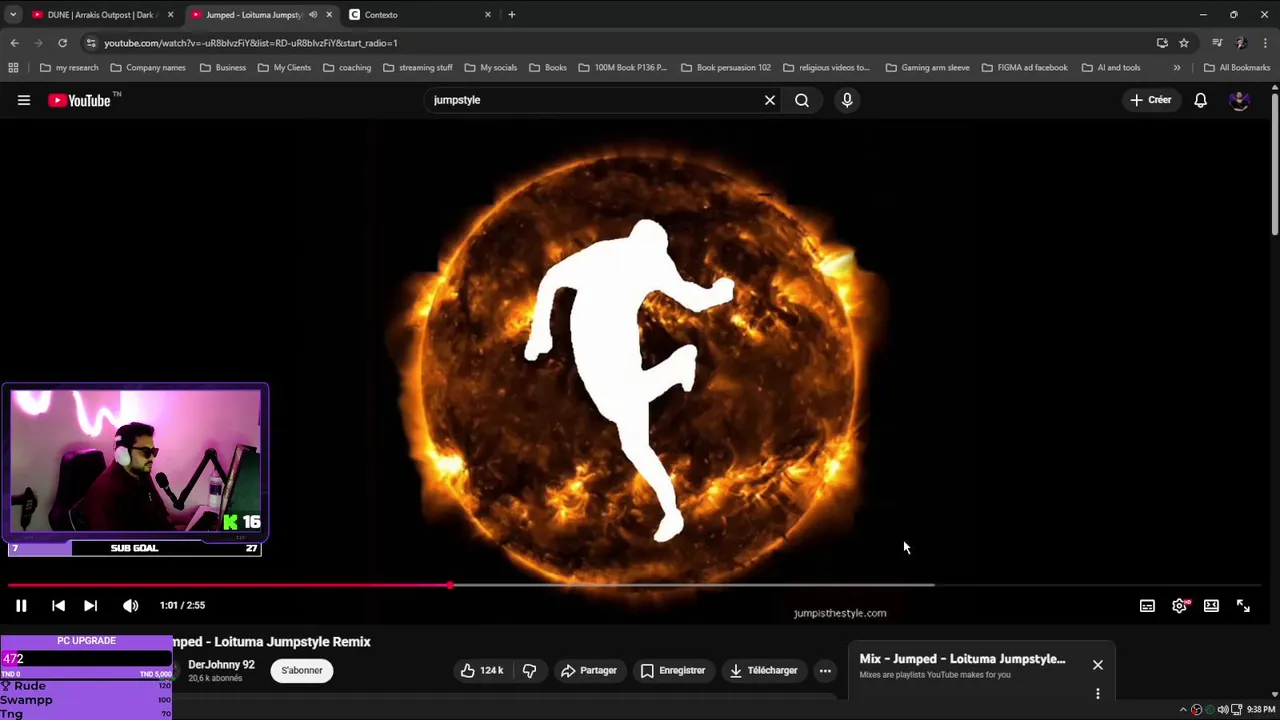The image size is (1280, 720).
Task: Bookmark this page with the star
Action: pos(1184,43)
